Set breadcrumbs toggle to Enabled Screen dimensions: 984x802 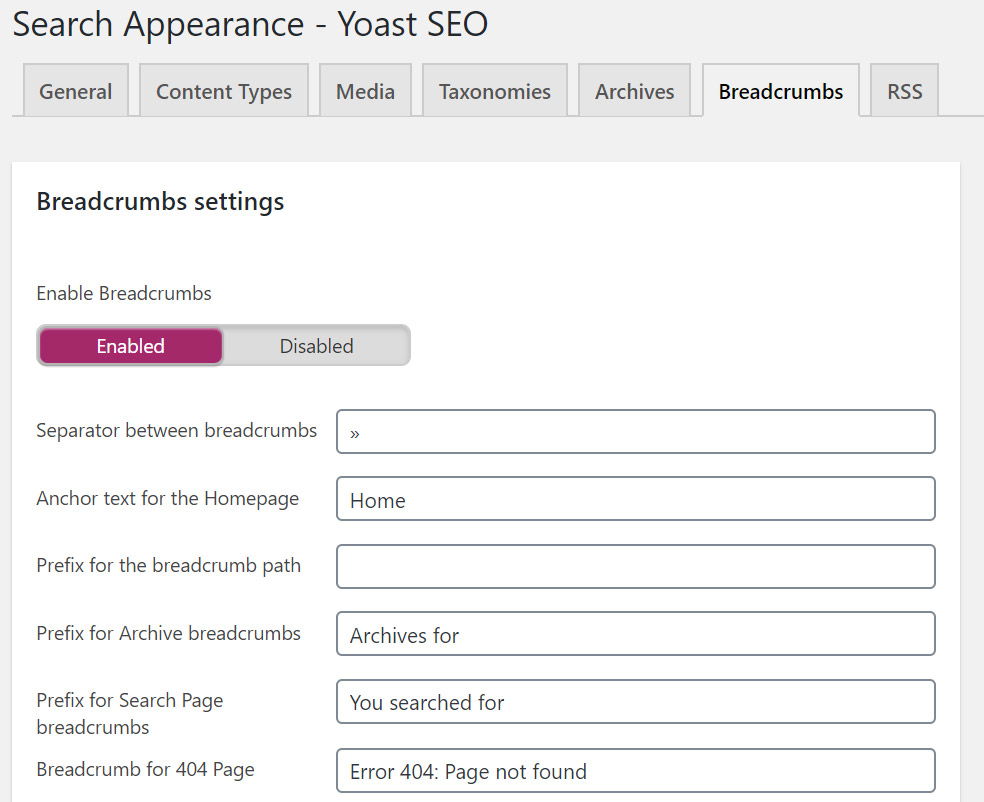pos(131,346)
